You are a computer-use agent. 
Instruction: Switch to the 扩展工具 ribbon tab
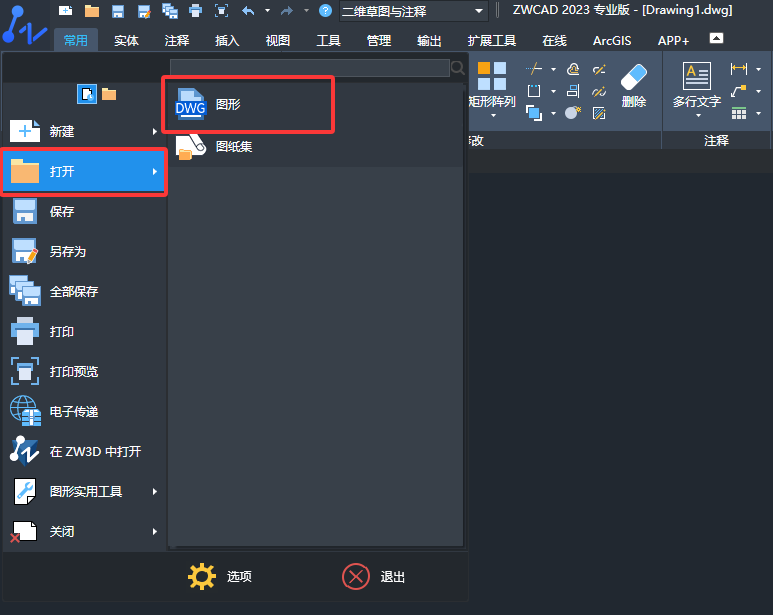pyautogui.click(x=492, y=40)
